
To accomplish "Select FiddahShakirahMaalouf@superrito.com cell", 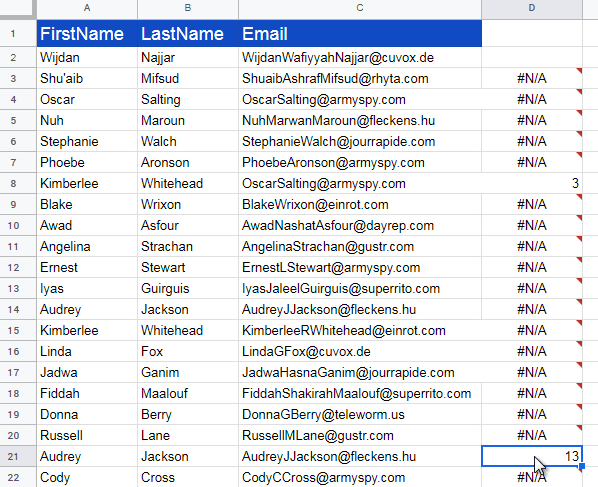I will coord(360,393).
